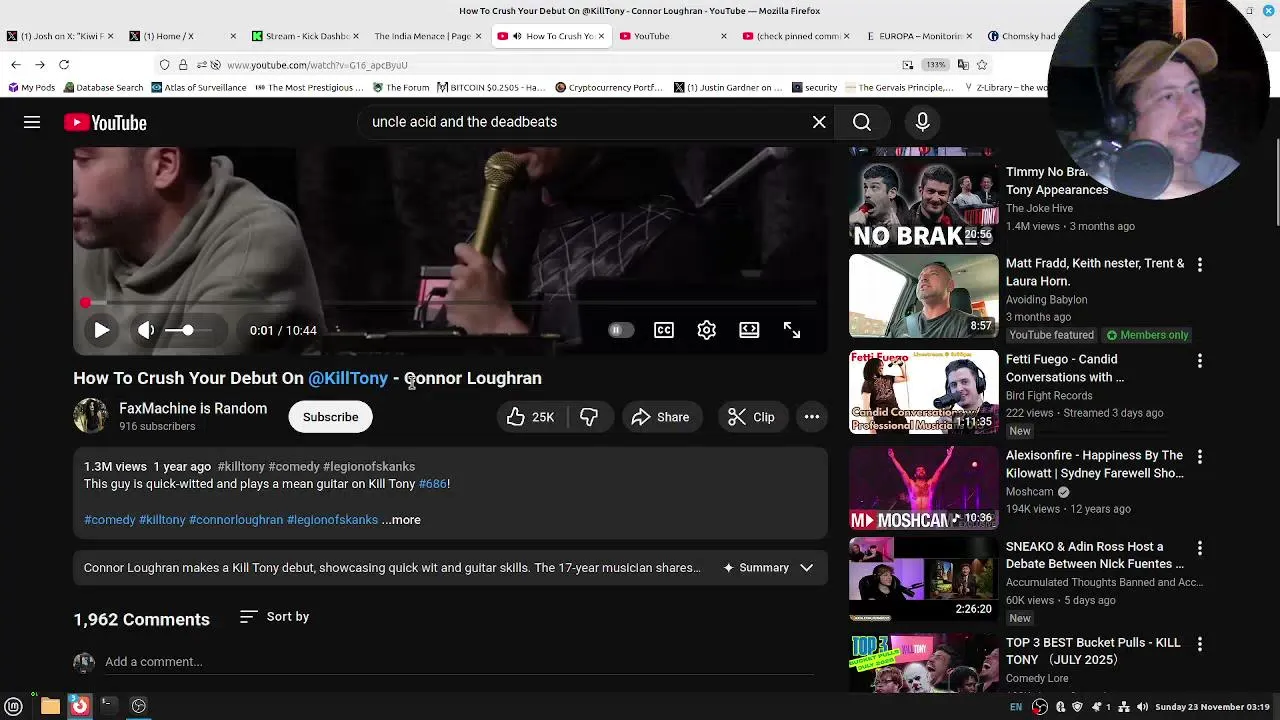Start voice search with microphone
The image size is (1280, 720).
(x=923, y=122)
